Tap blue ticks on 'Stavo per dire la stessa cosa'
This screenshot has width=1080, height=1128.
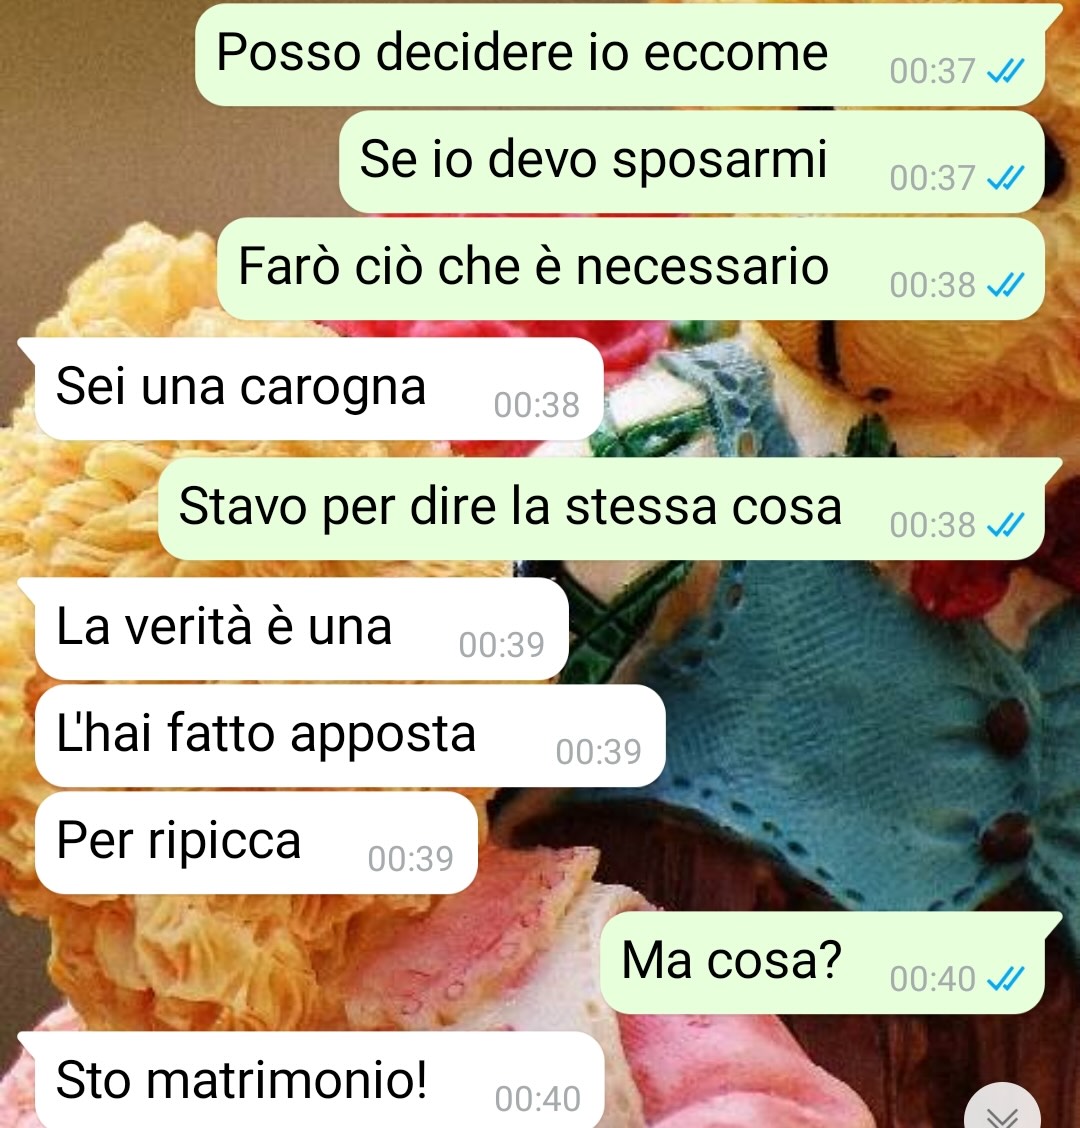click(x=1005, y=524)
